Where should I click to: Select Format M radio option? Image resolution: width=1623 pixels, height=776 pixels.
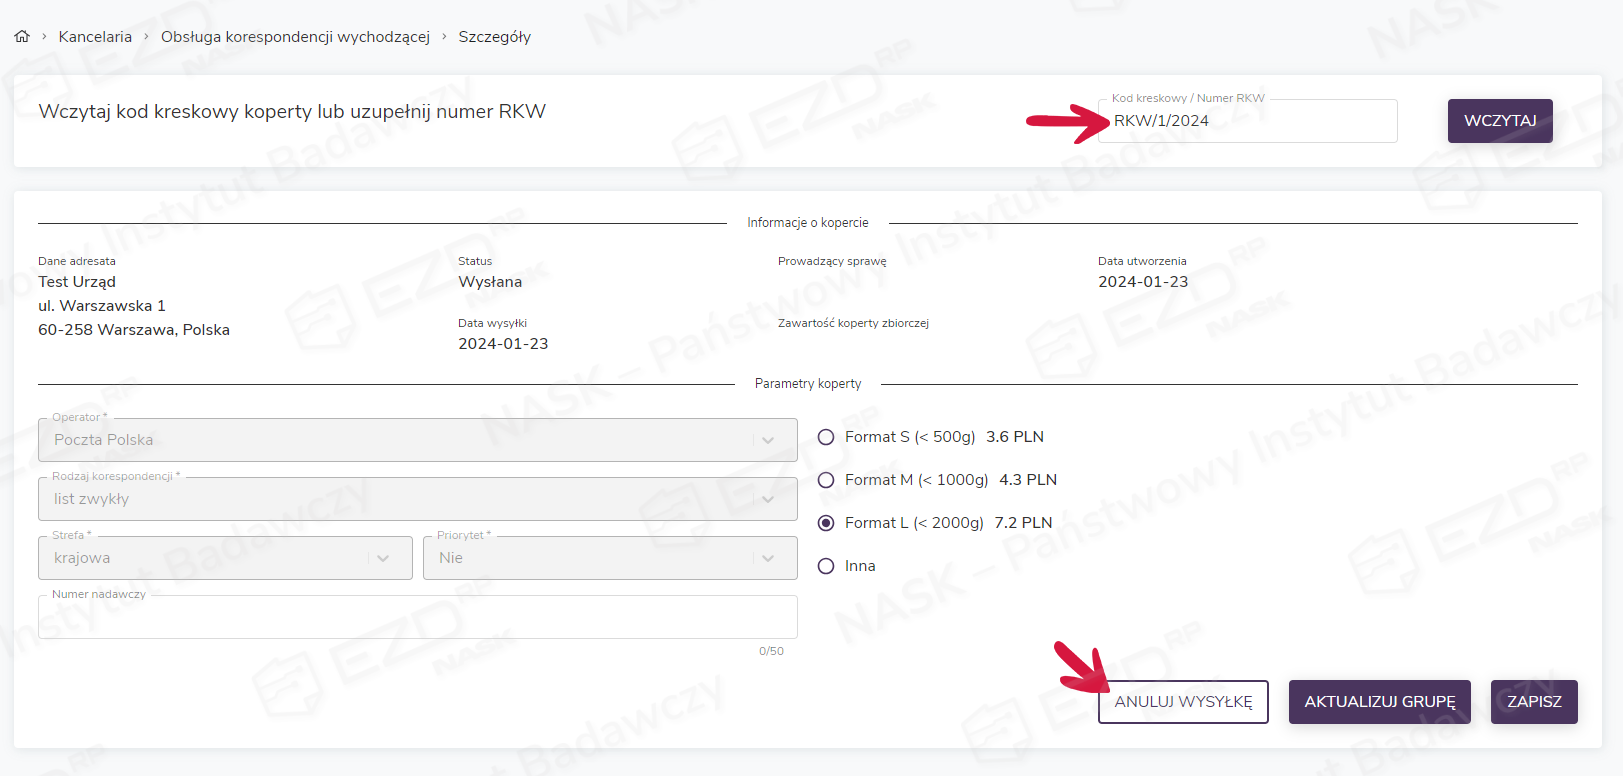(x=826, y=480)
